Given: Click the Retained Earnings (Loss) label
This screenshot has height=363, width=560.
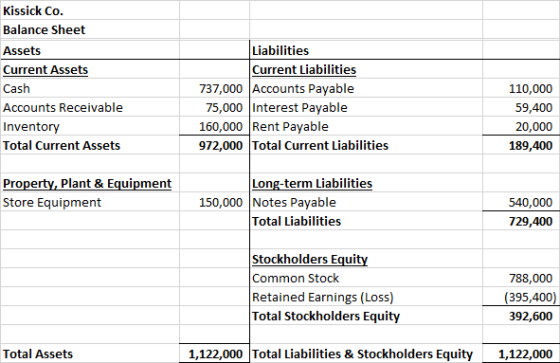Looking at the screenshot, I should pyautogui.click(x=323, y=297).
